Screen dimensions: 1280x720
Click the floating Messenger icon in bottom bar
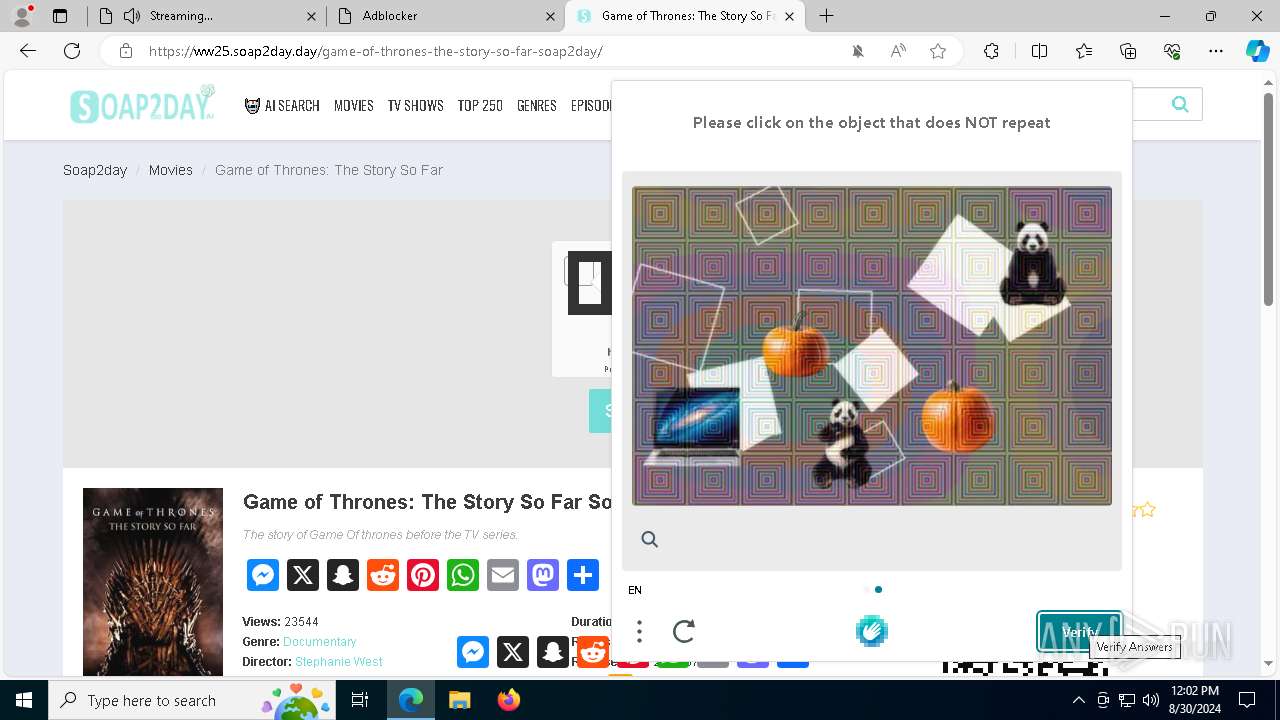pyautogui.click(x=473, y=652)
